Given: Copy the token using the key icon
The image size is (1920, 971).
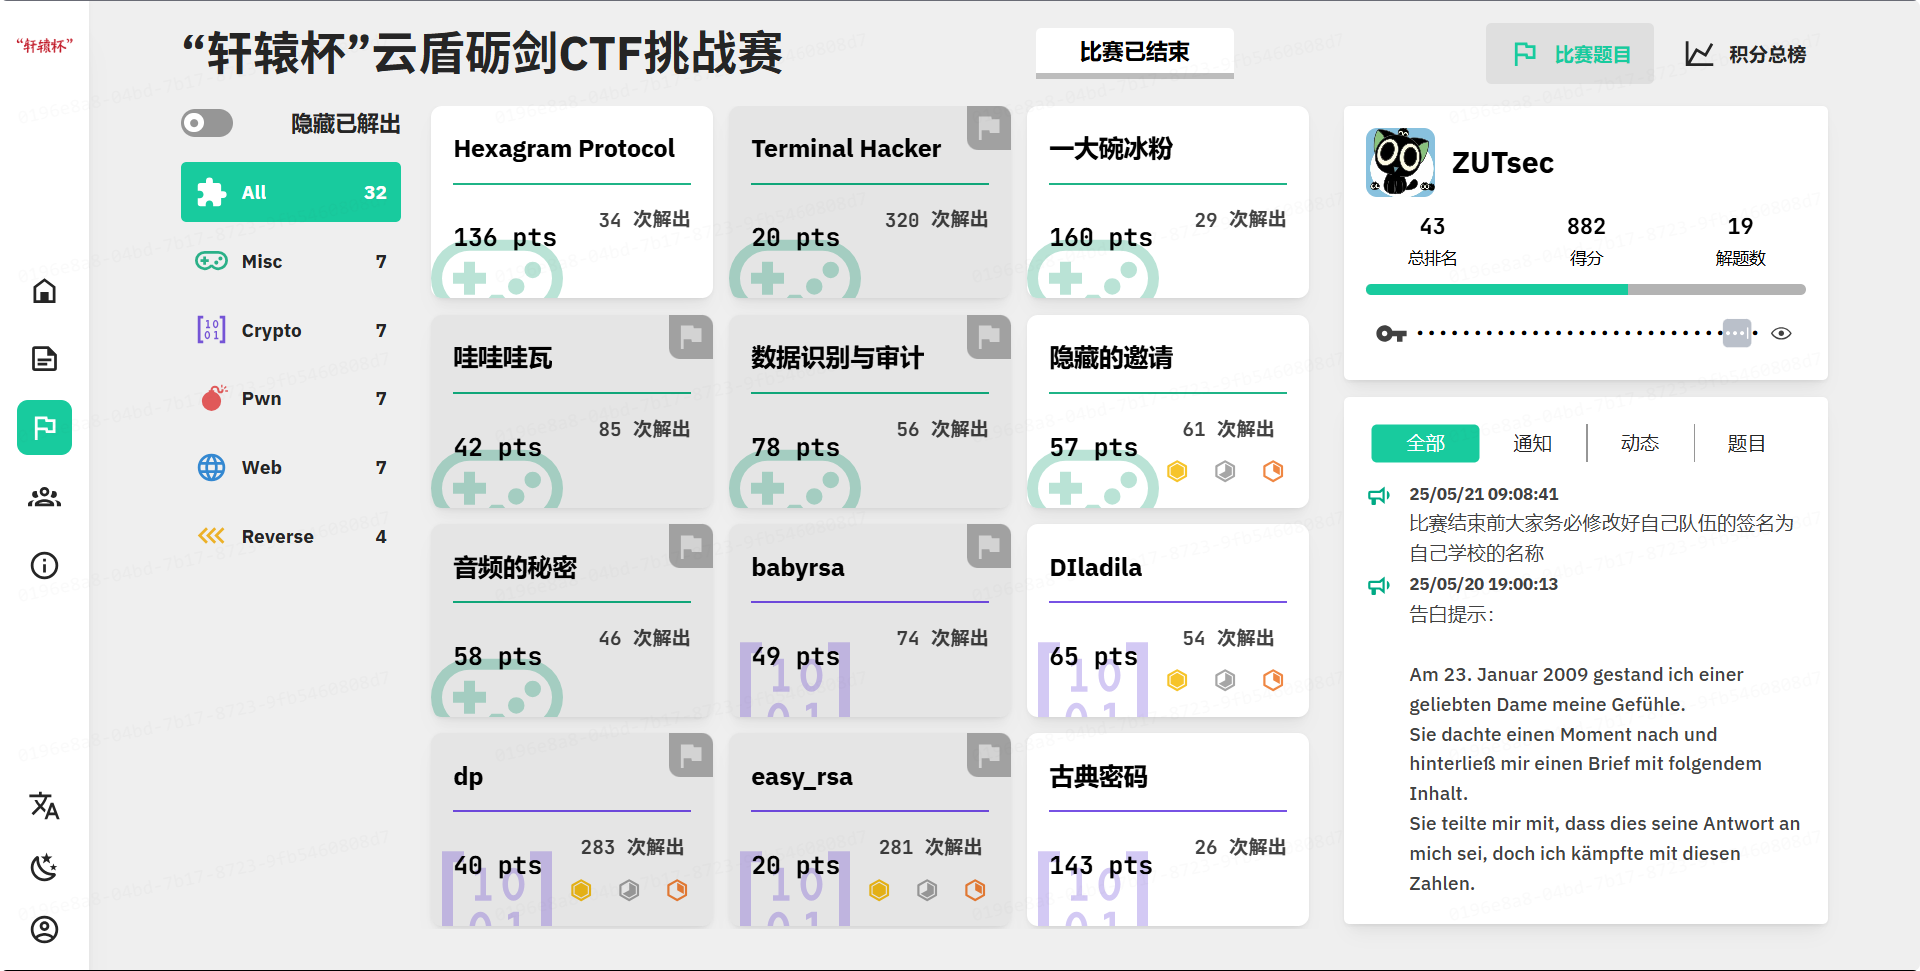Looking at the screenshot, I should point(1391,334).
